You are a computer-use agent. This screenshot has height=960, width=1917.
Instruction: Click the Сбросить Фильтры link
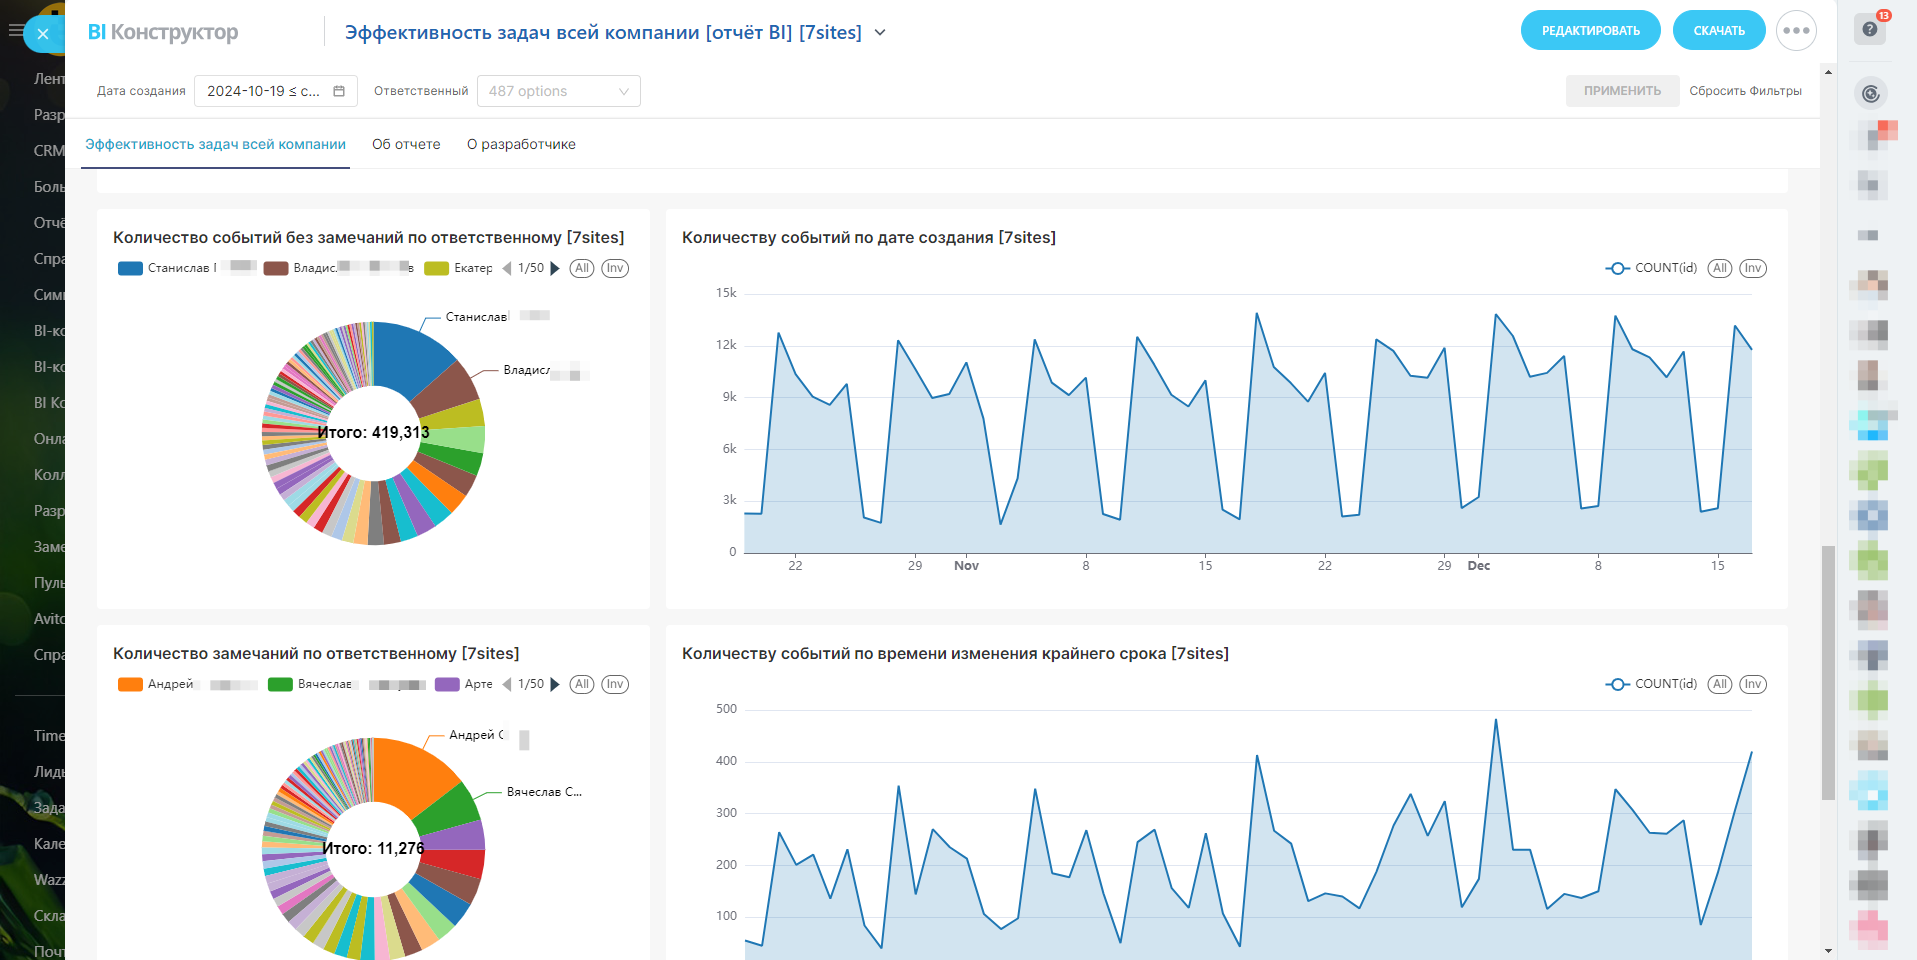tap(1745, 91)
